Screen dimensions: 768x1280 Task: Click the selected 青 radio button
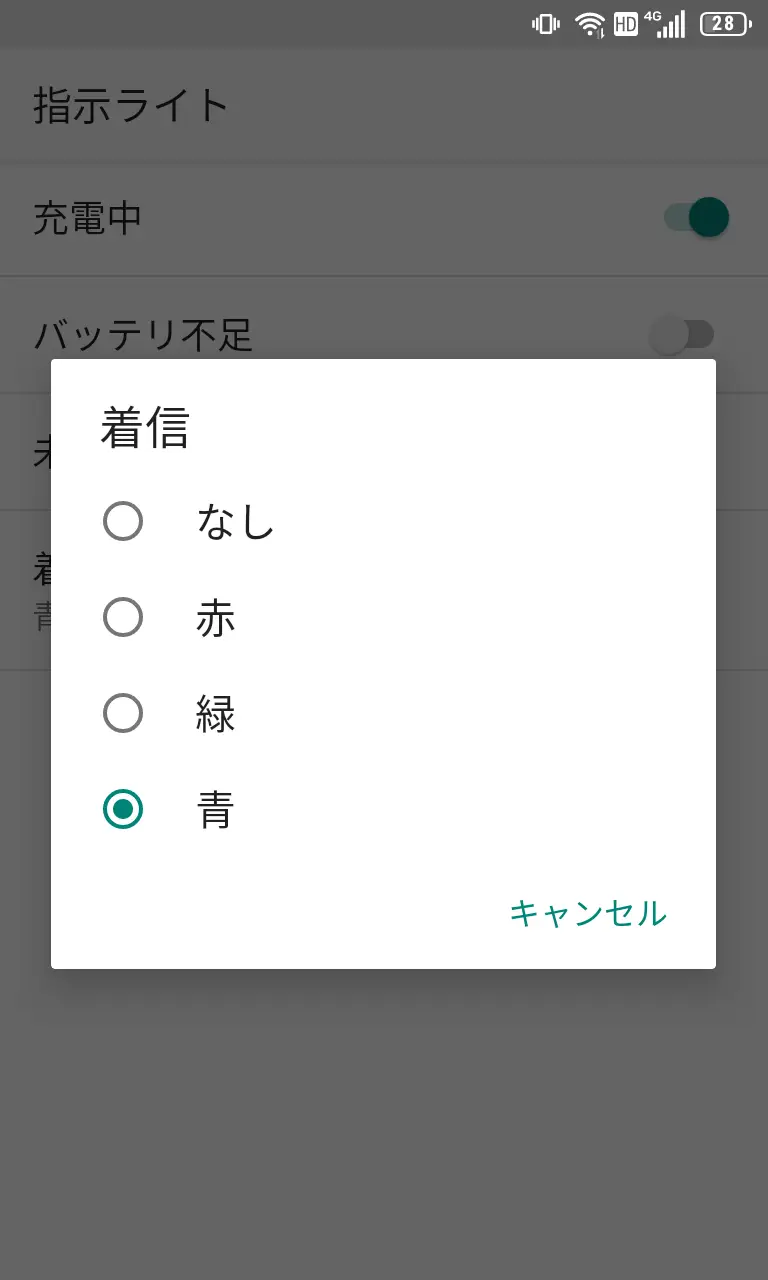[123, 809]
